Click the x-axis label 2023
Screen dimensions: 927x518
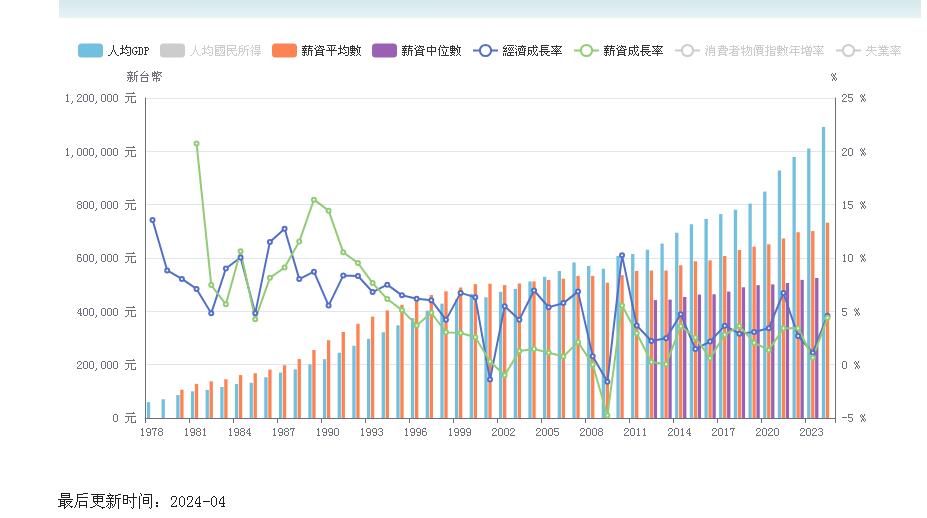click(x=811, y=432)
